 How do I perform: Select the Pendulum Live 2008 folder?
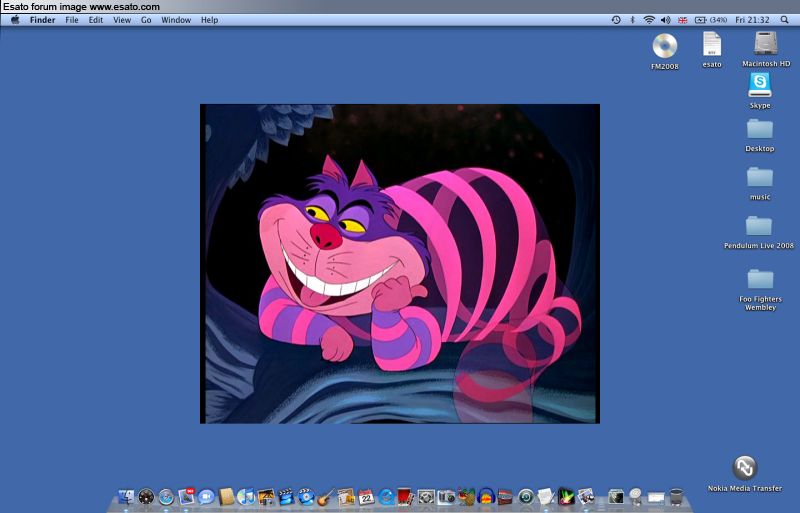coord(759,226)
